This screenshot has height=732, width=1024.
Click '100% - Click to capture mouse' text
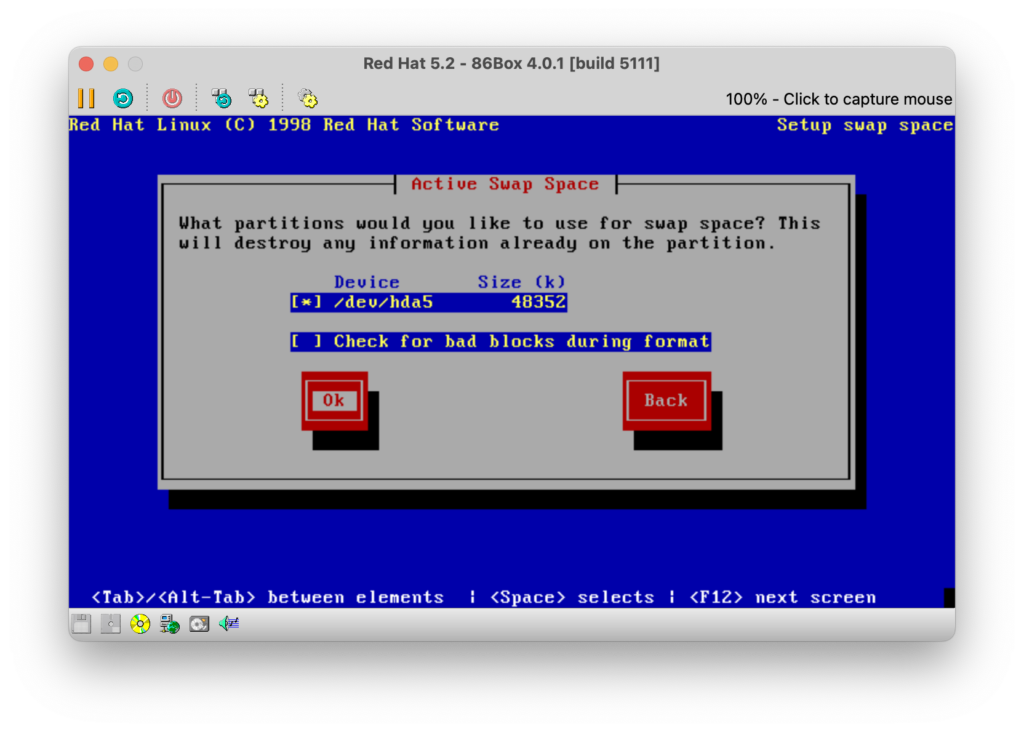(x=839, y=99)
